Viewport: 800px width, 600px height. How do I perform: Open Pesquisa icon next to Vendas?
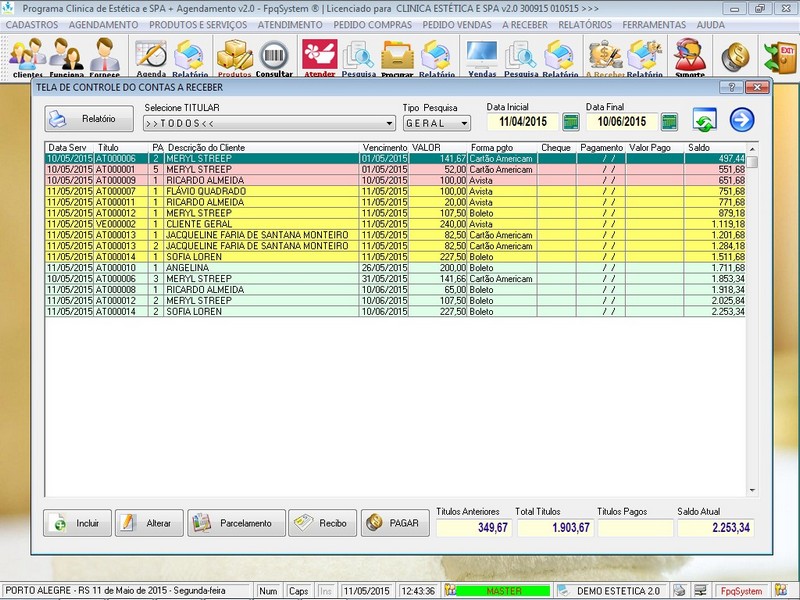coord(521,57)
